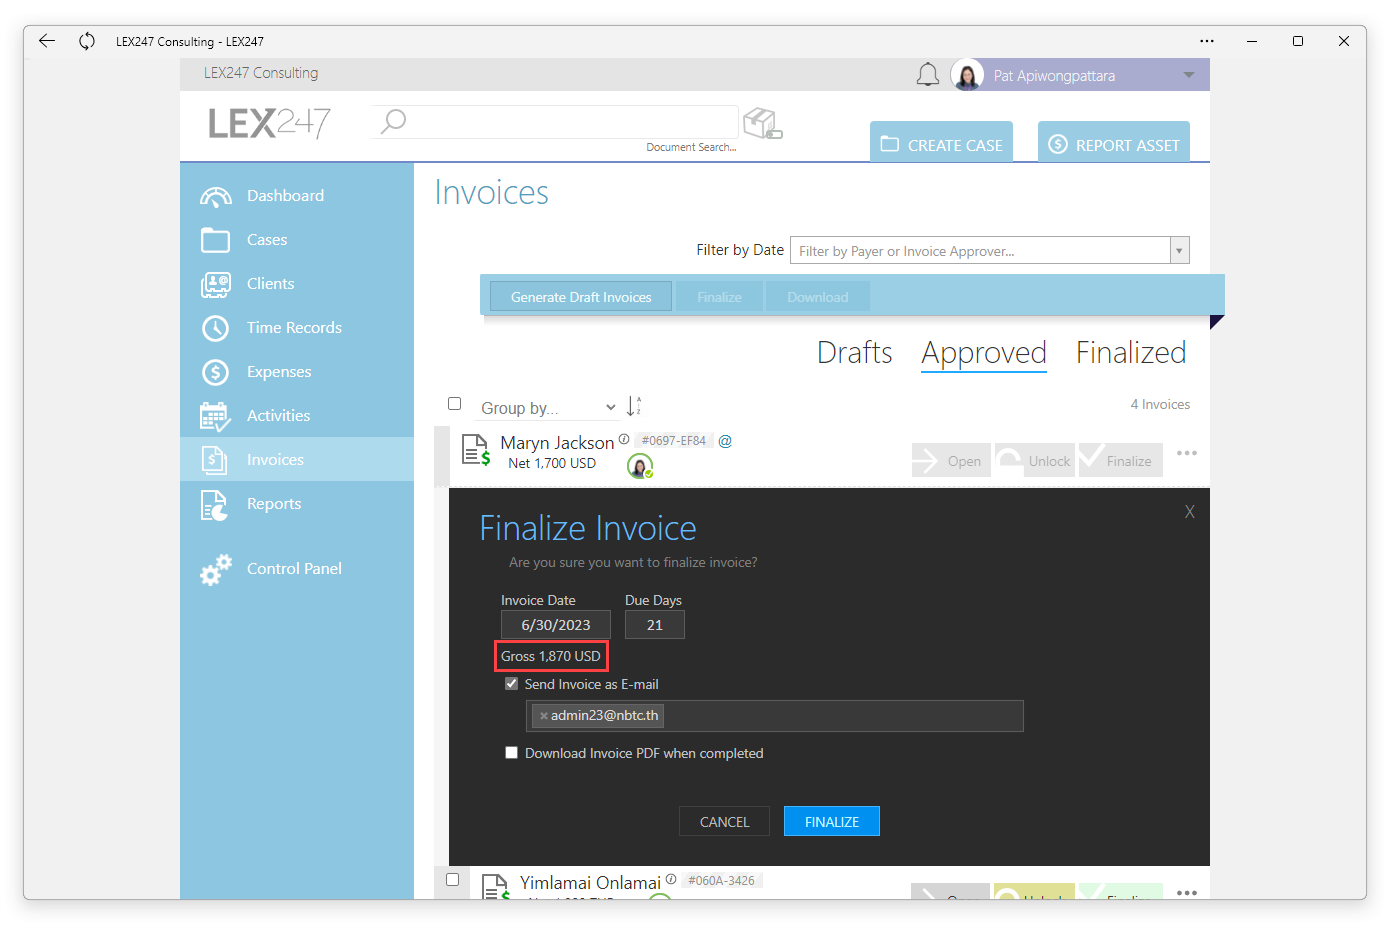Click the @ email icon on Maryn Jackson row

pyautogui.click(x=725, y=441)
